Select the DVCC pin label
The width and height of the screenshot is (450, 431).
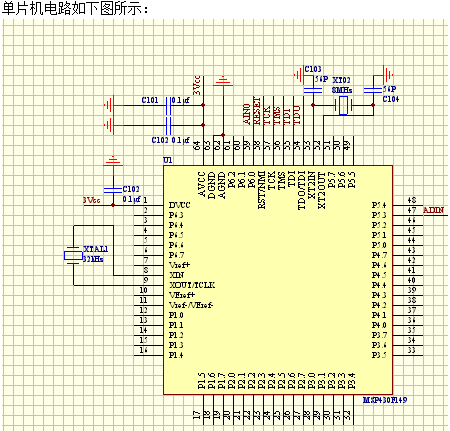[x=179, y=205]
